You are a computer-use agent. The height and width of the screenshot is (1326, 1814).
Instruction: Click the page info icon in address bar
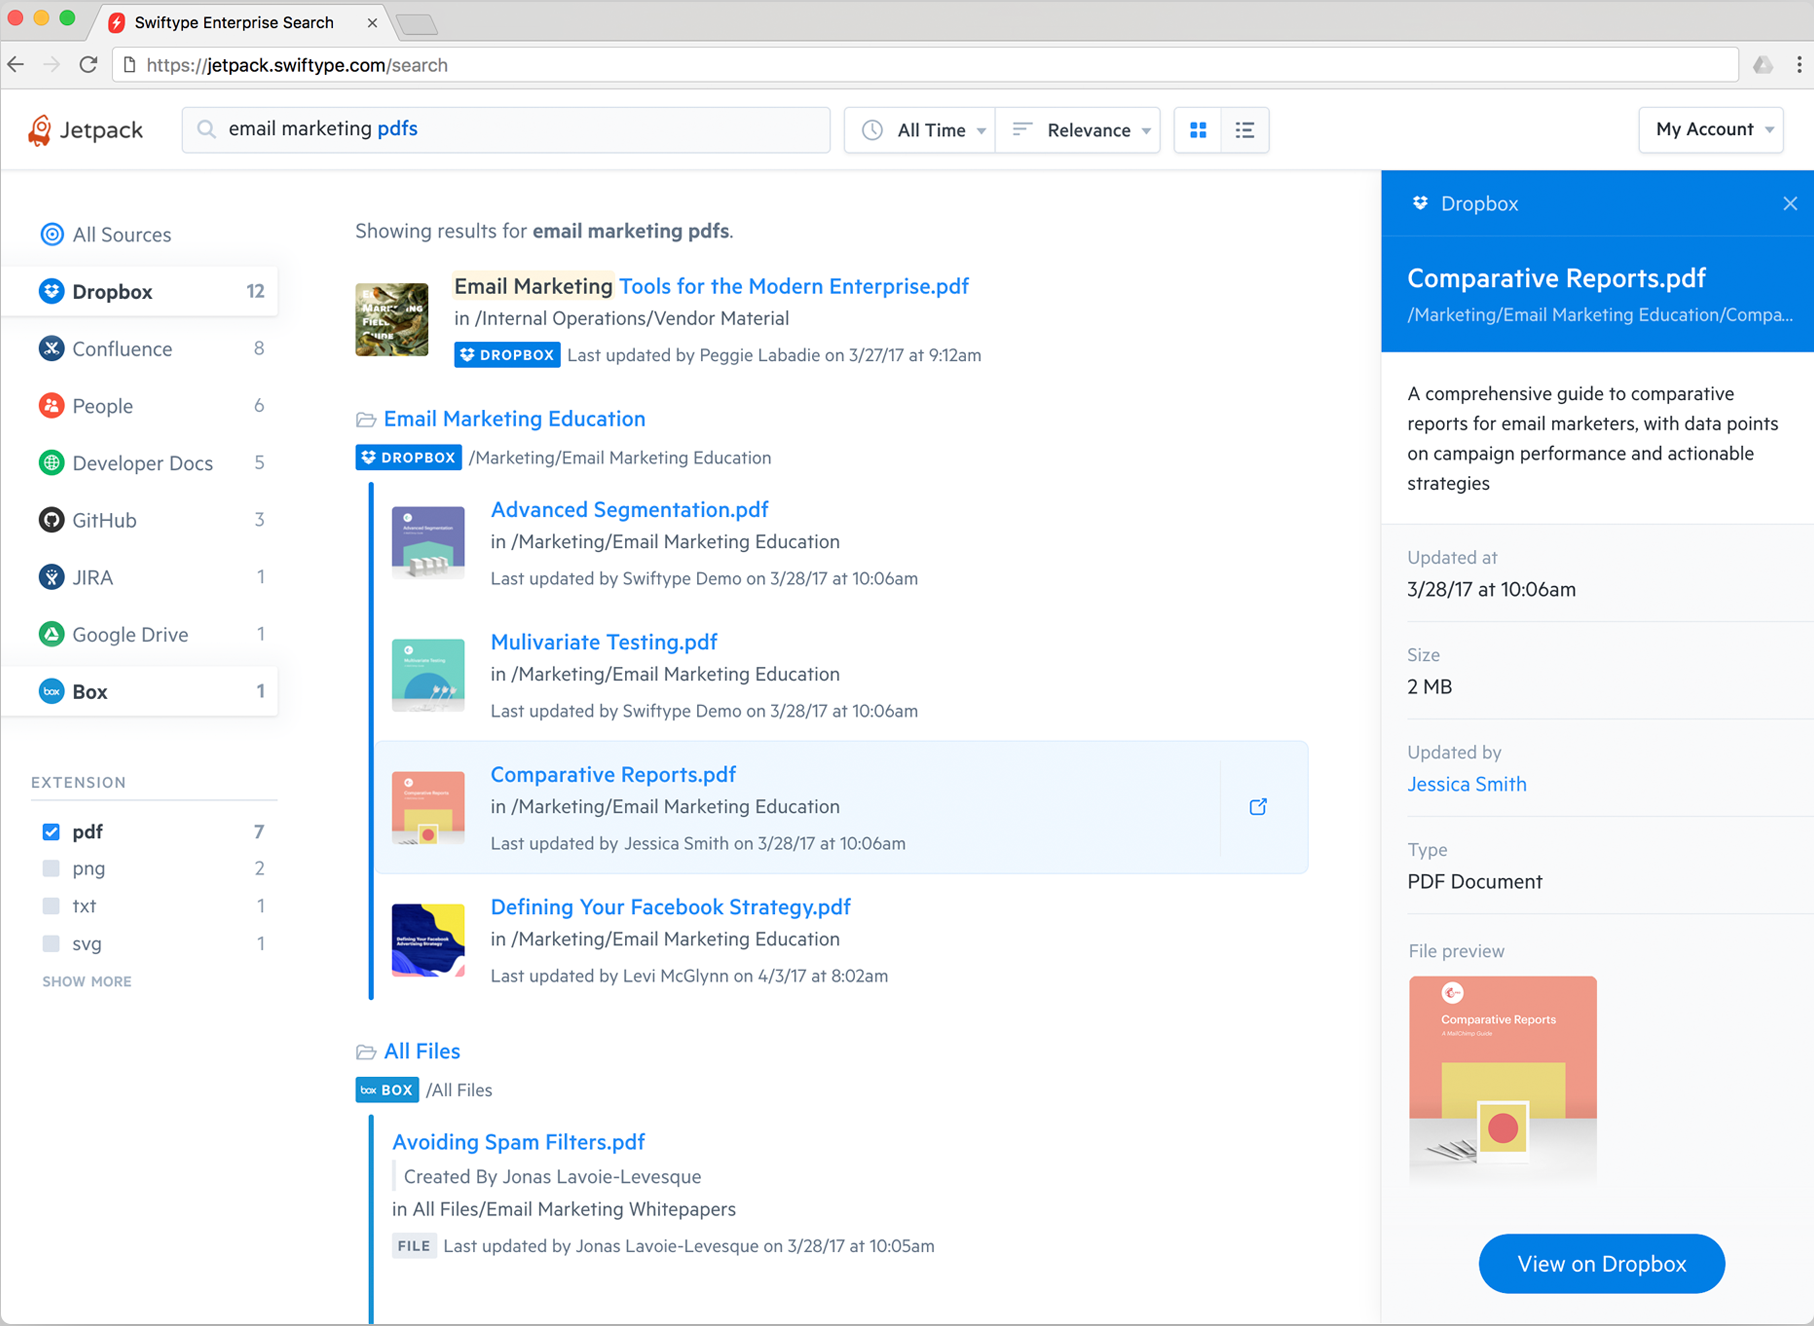point(129,65)
